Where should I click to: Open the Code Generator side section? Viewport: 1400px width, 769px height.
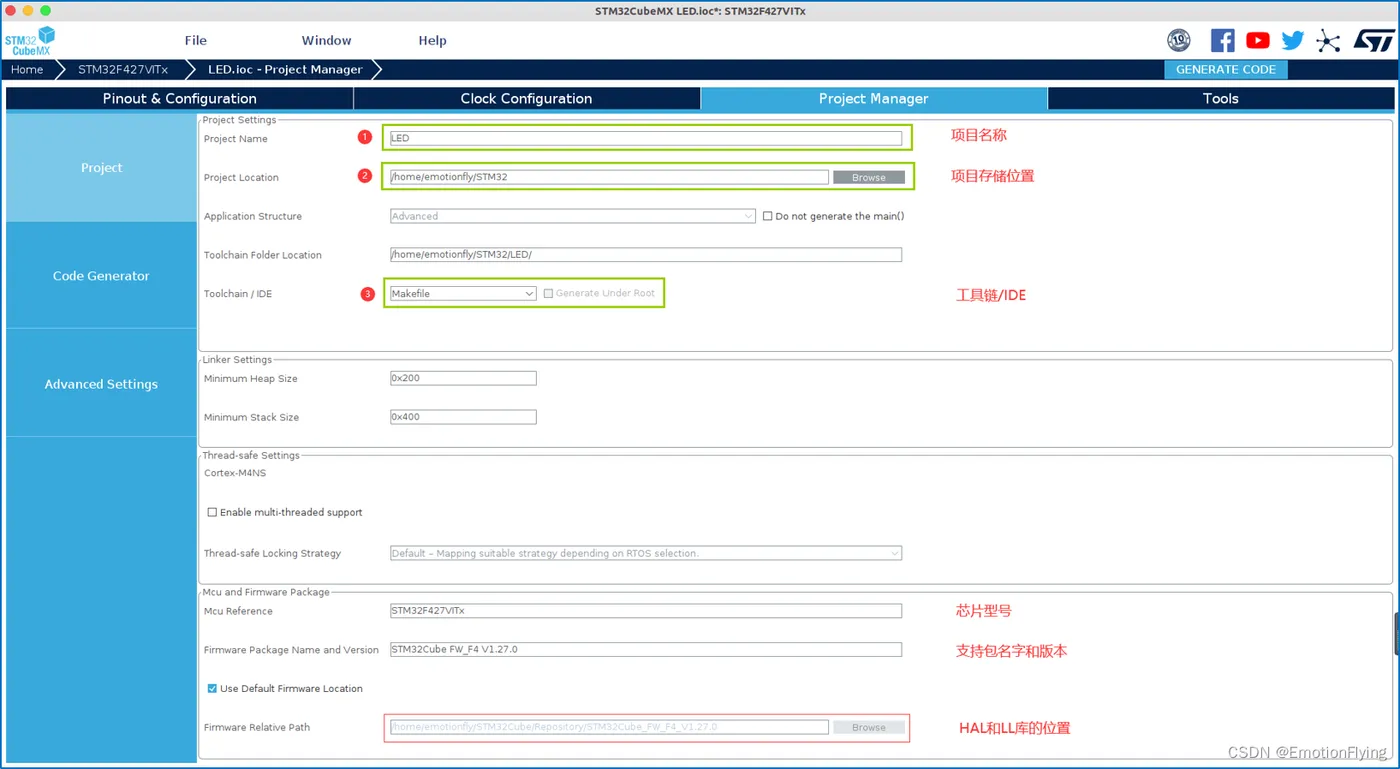point(102,276)
